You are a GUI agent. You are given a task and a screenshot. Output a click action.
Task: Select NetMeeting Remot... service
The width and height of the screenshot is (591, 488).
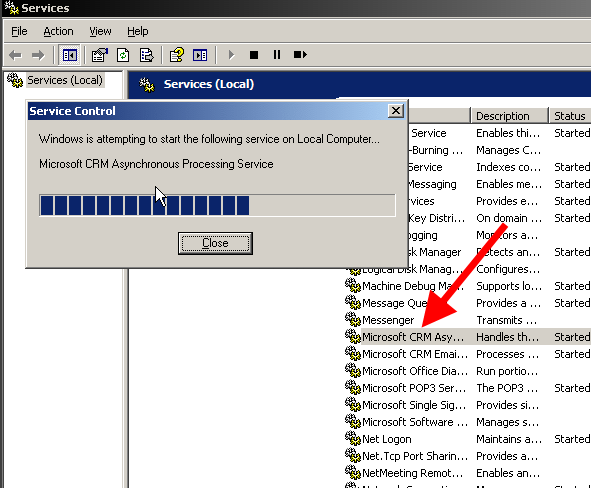tap(412, 473)
